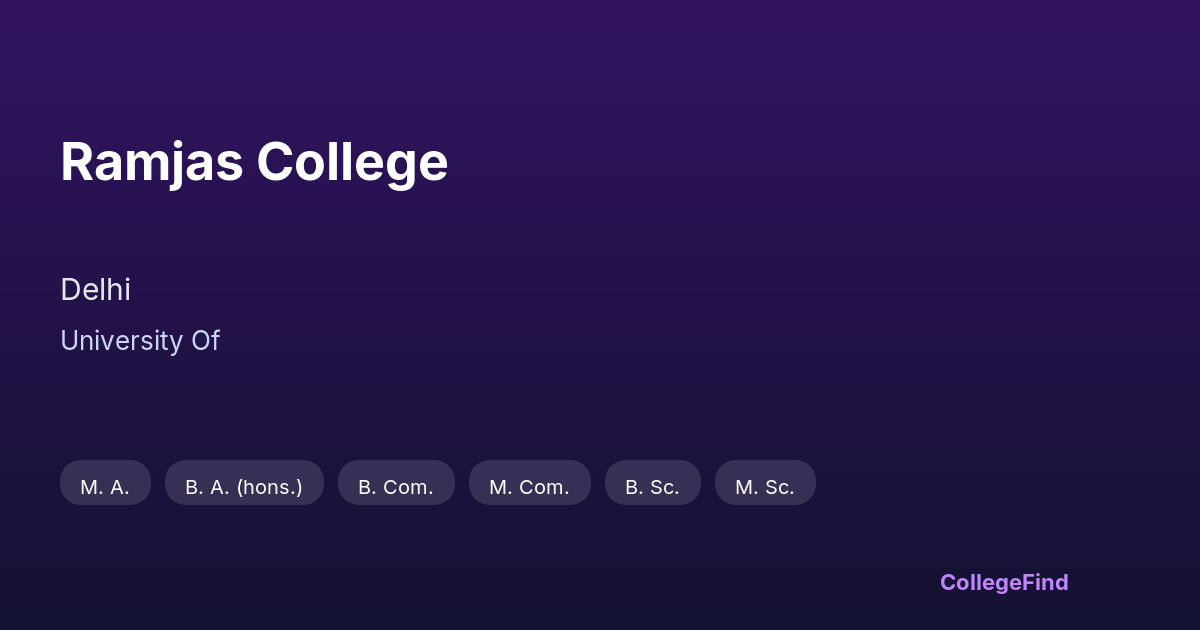Show Master of Science programs chip

click(765, 487)
